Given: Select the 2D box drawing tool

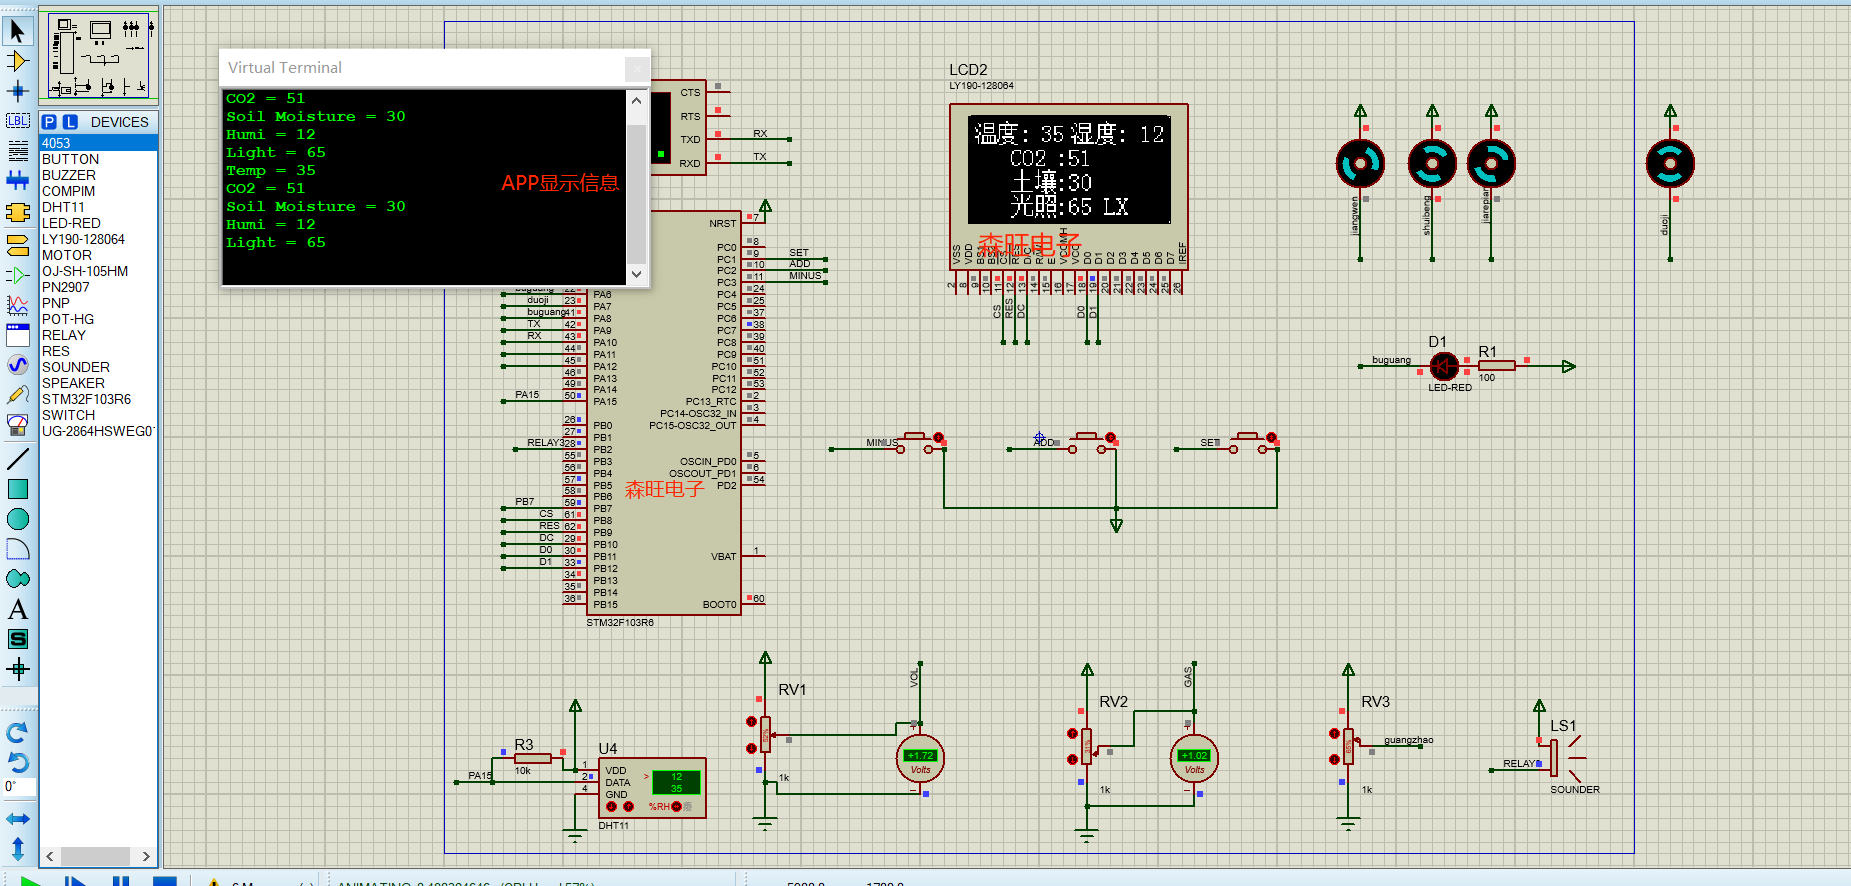Looking at the screenshot, I should pos(17,489).
